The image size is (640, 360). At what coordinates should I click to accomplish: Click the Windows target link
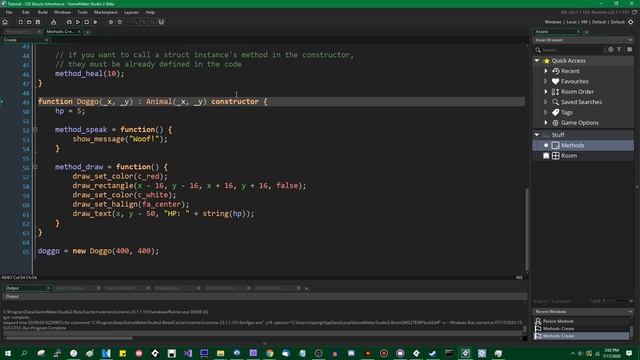(x=553, y=22)
